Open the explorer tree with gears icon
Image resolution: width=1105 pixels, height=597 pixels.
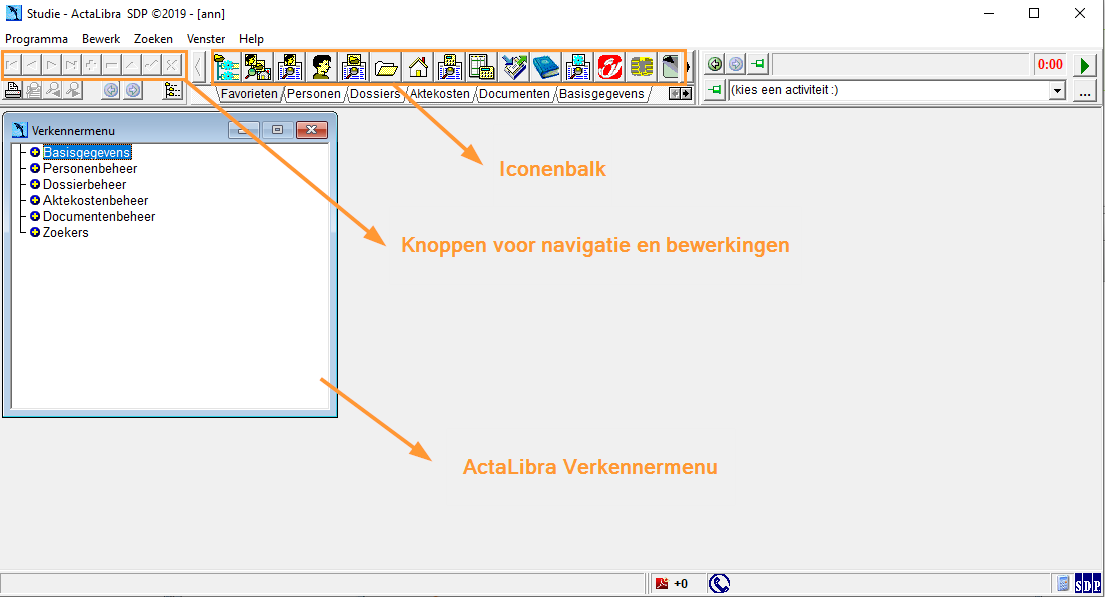tap(226, 68)
